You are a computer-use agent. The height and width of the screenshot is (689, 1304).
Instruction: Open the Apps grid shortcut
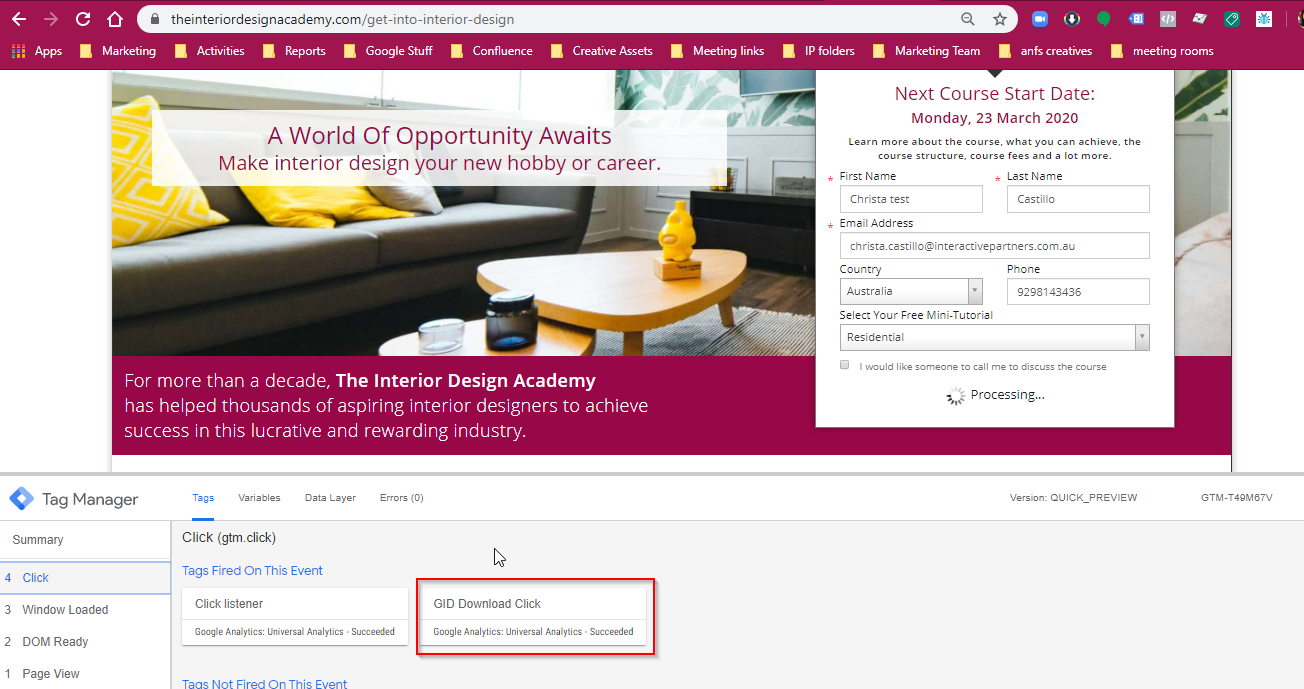point(37,51)
